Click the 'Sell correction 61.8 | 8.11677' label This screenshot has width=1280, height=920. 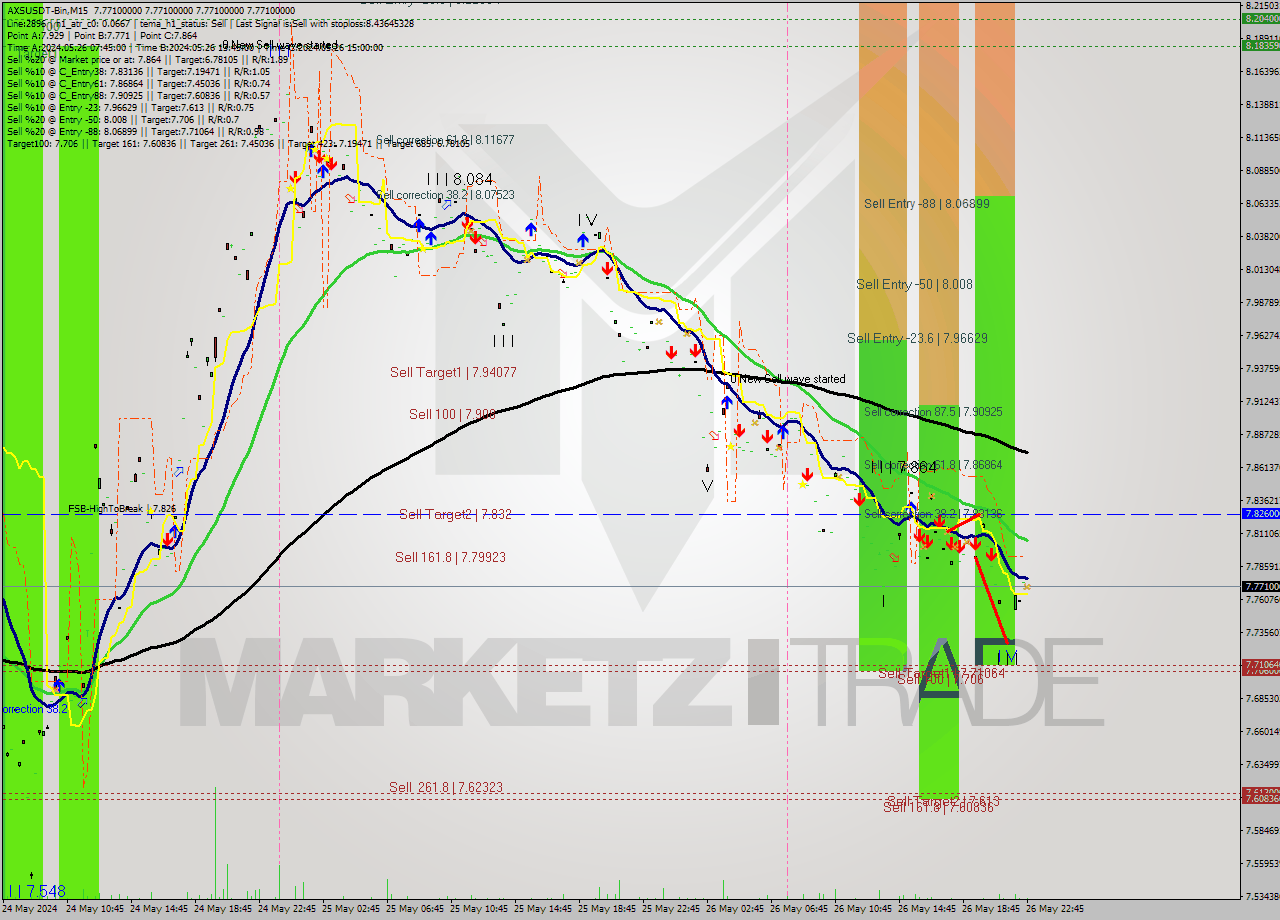445,140
